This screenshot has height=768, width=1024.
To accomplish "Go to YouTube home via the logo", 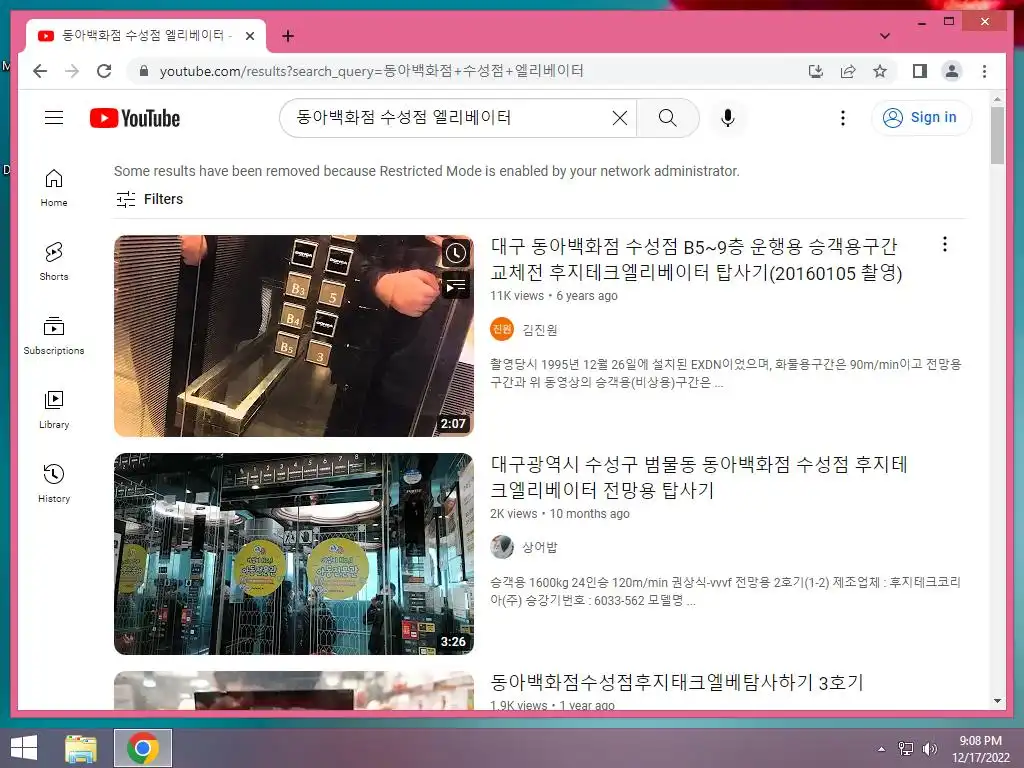I will [135, 118].
